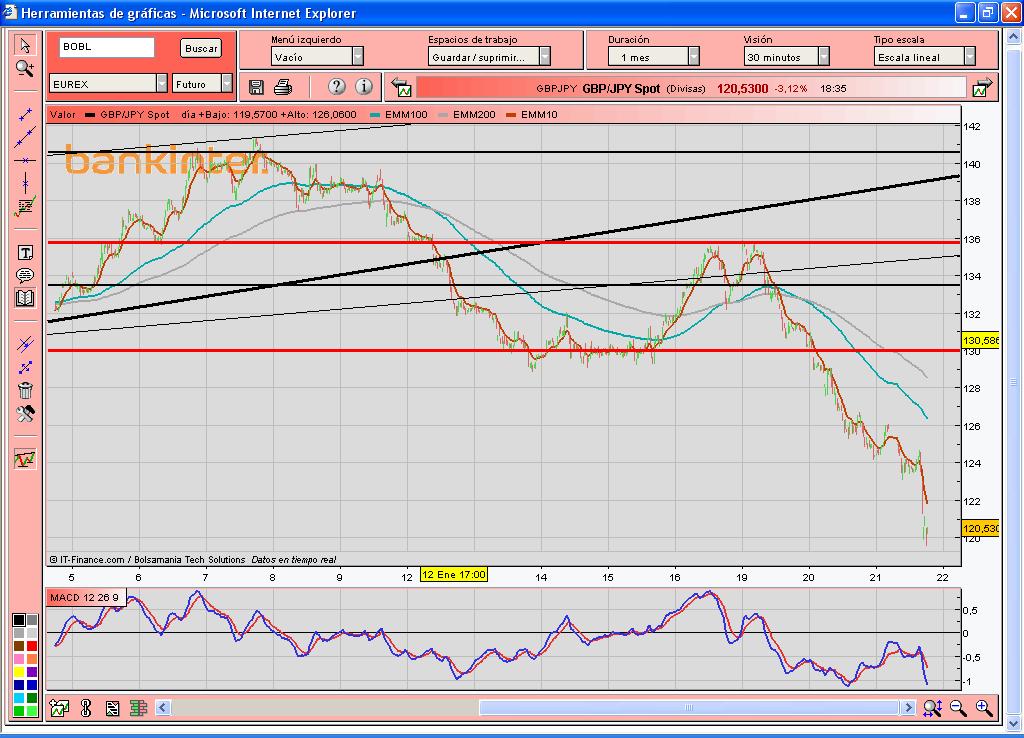Click the floppy disk save icon
Screen dimensions: 1024x738
[x=256, y=86]
